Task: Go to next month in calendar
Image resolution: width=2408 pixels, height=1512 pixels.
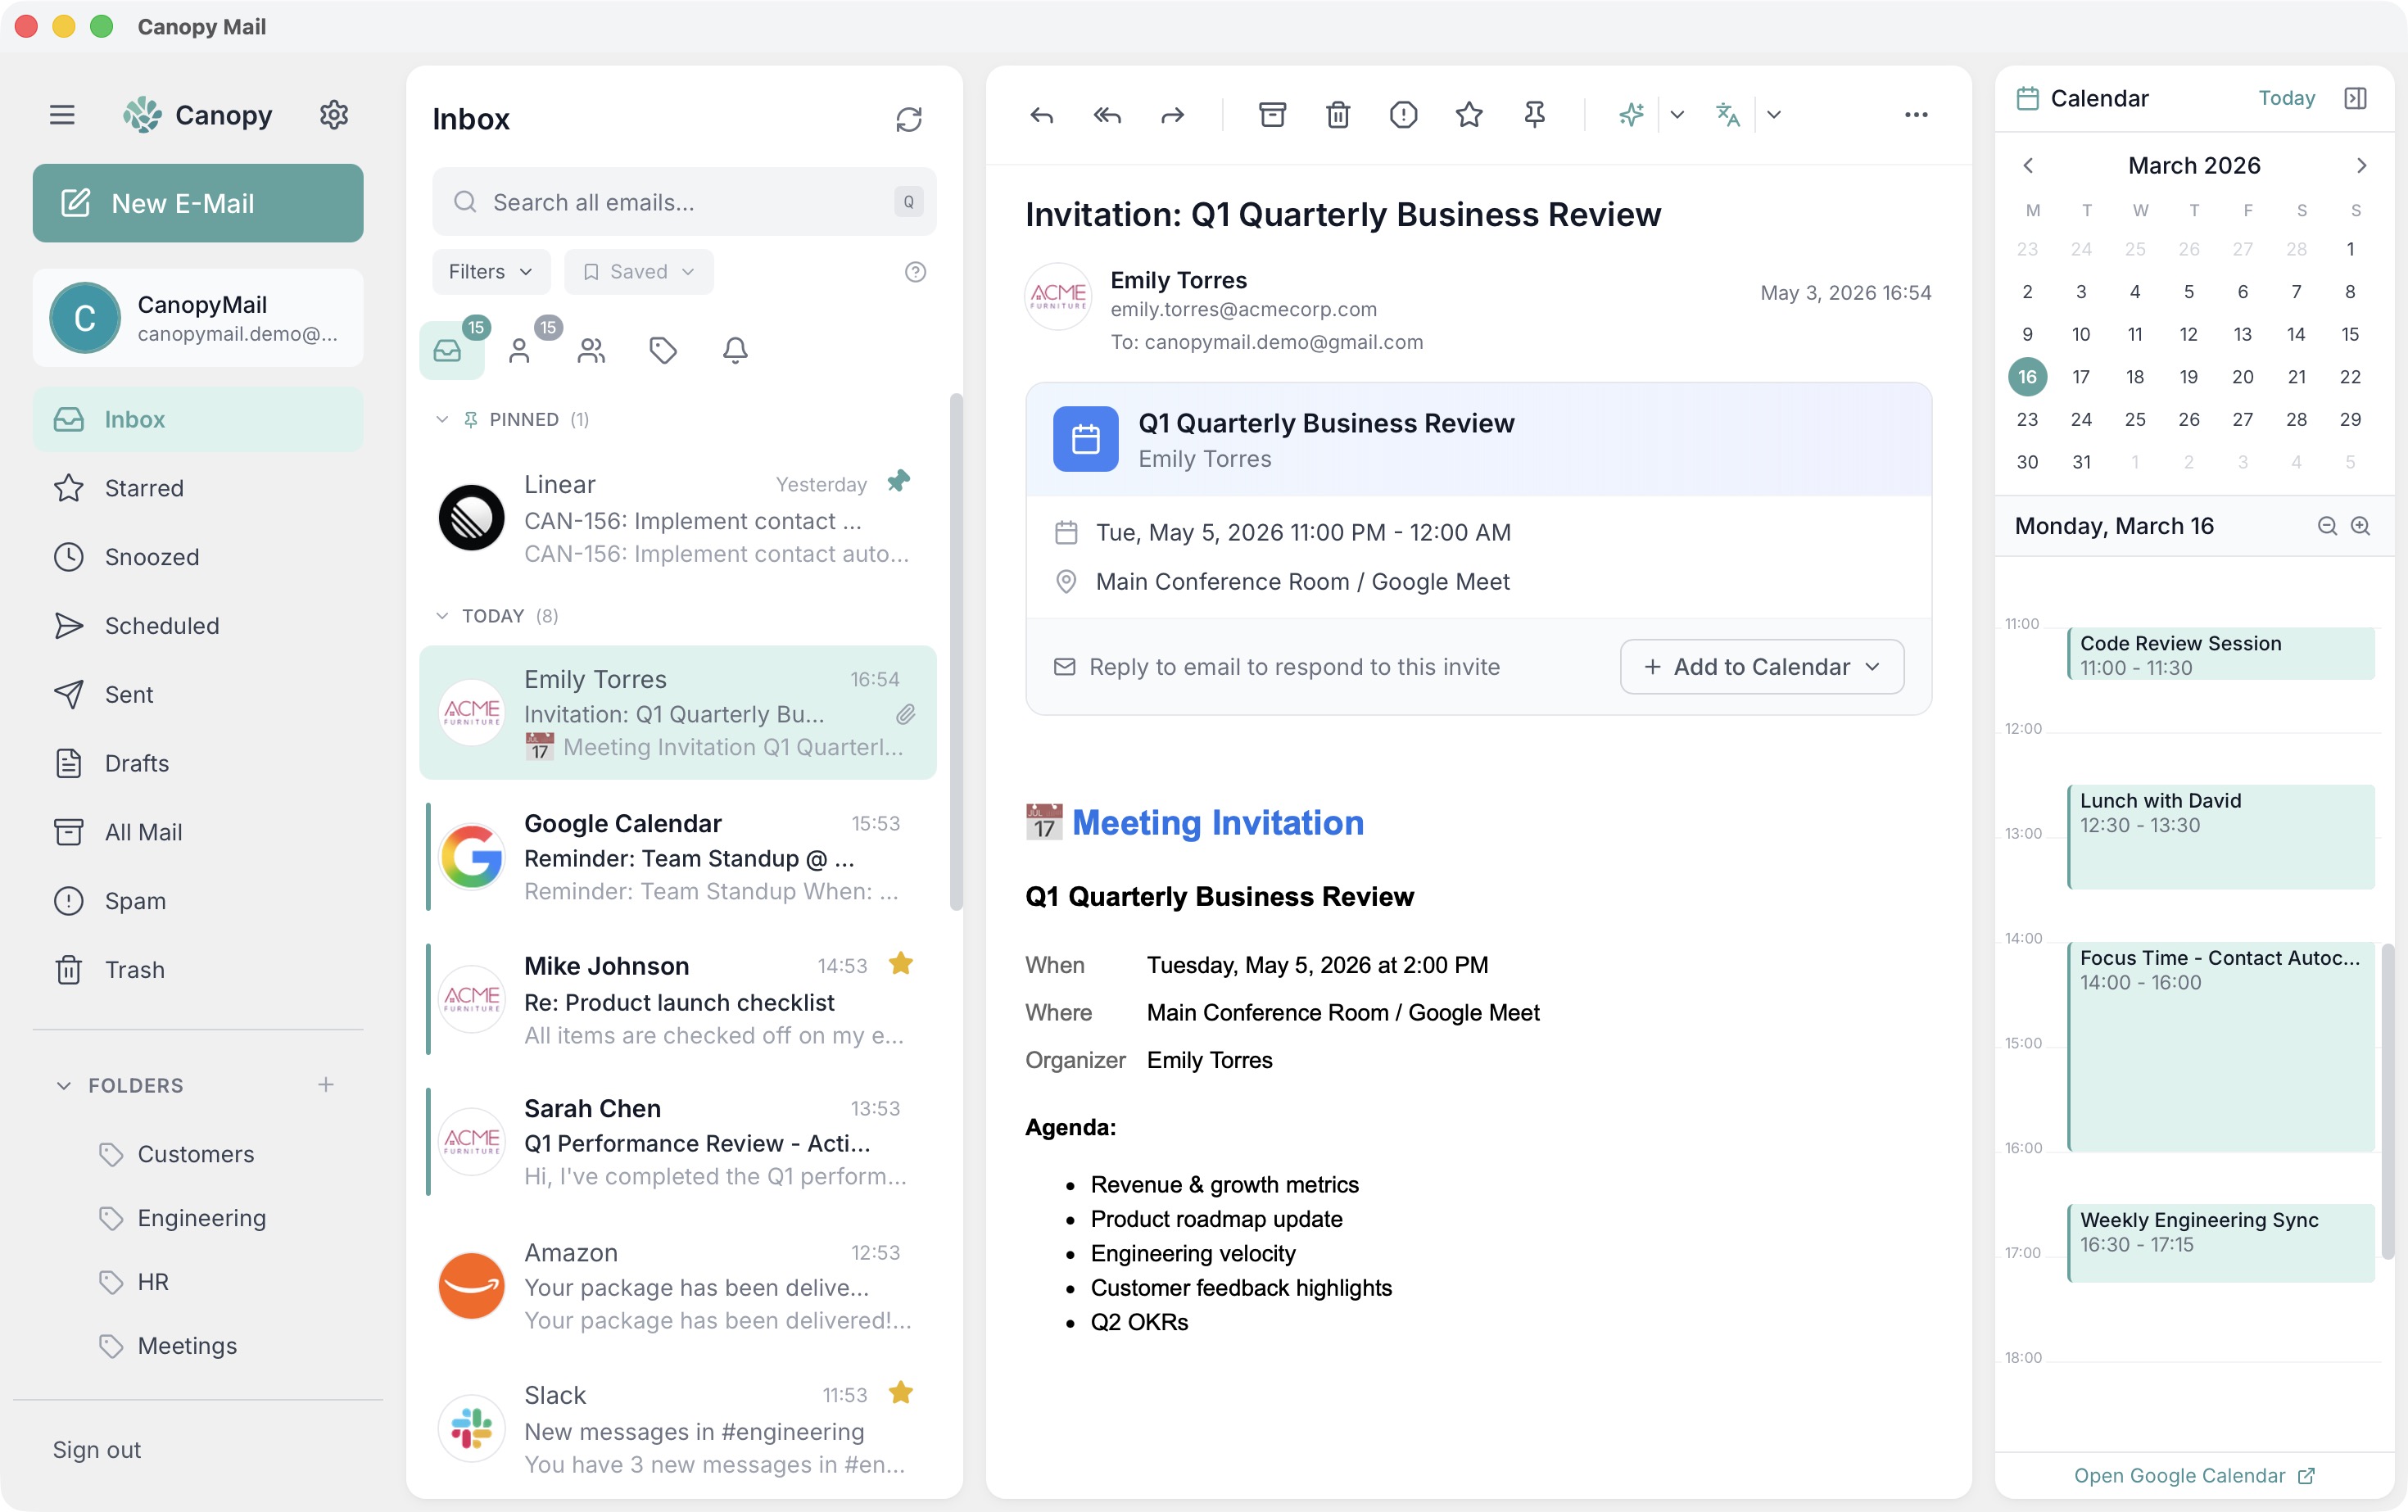Action: pyautogui.click(x=2362, y=166)
